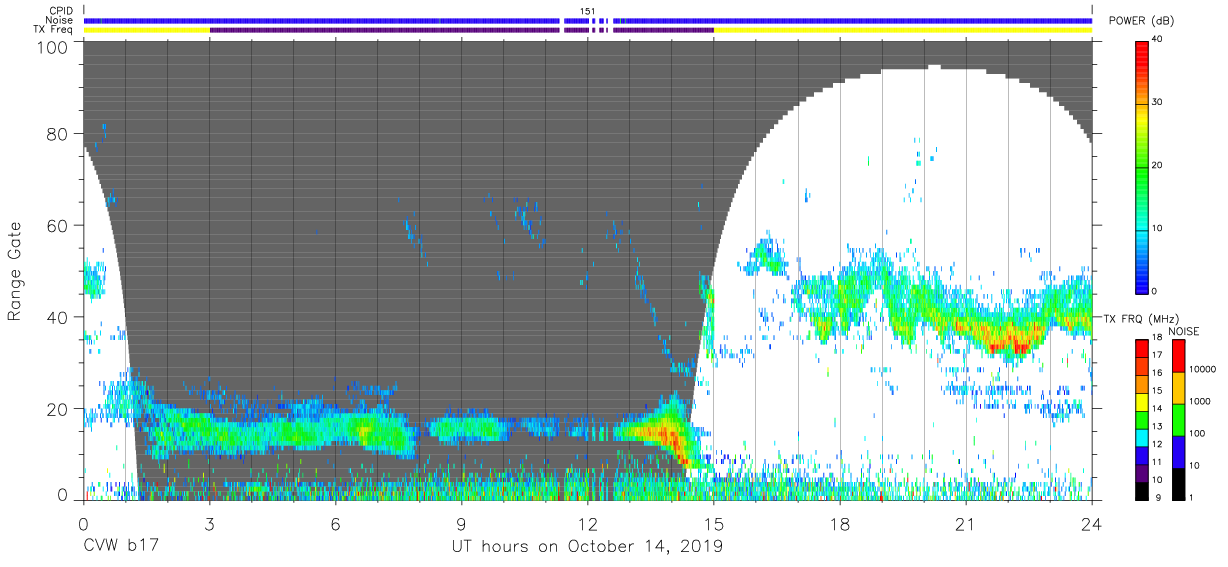This screenshot has width=1228, height=567.
Task: Click the 24 tick on UT hours axis
Action: click(1092, 523)
